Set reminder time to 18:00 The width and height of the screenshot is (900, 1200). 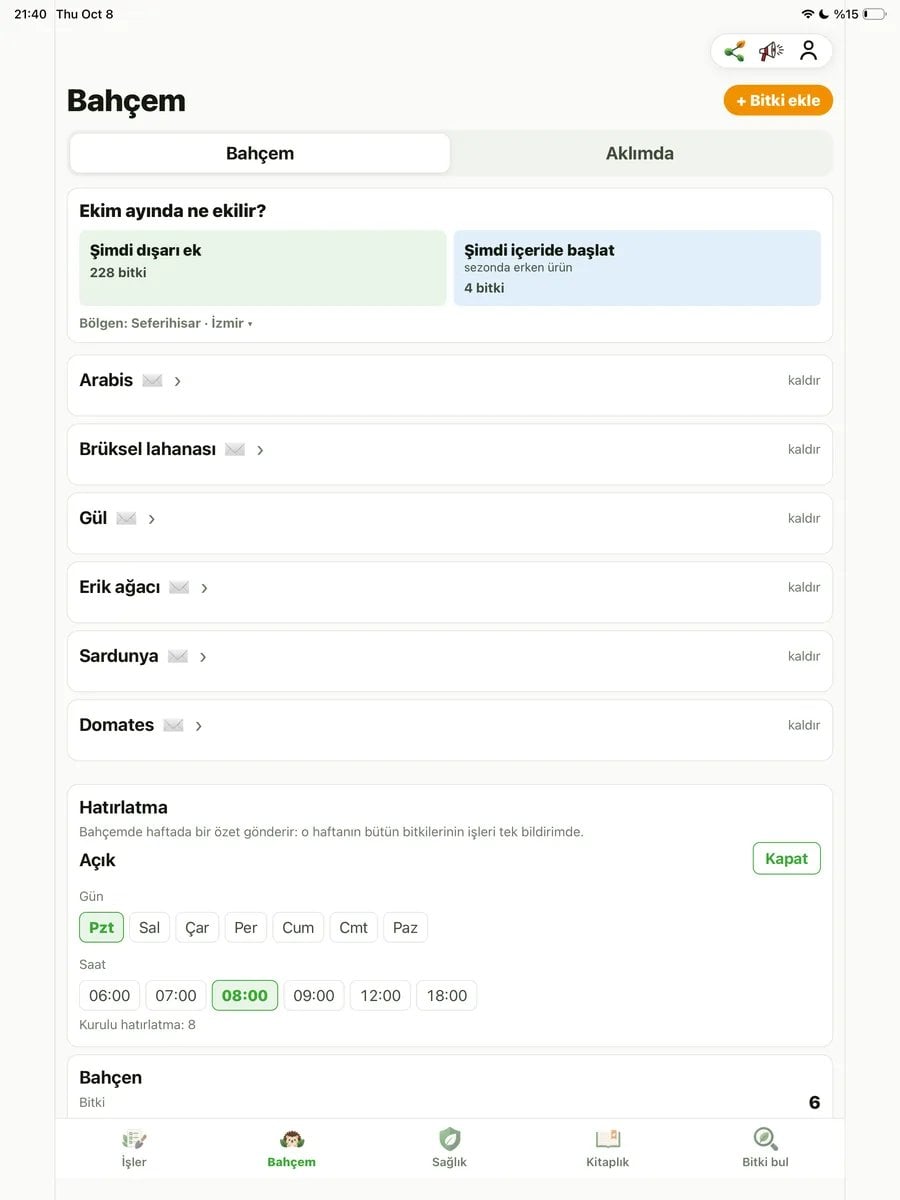tap(447, 995)
